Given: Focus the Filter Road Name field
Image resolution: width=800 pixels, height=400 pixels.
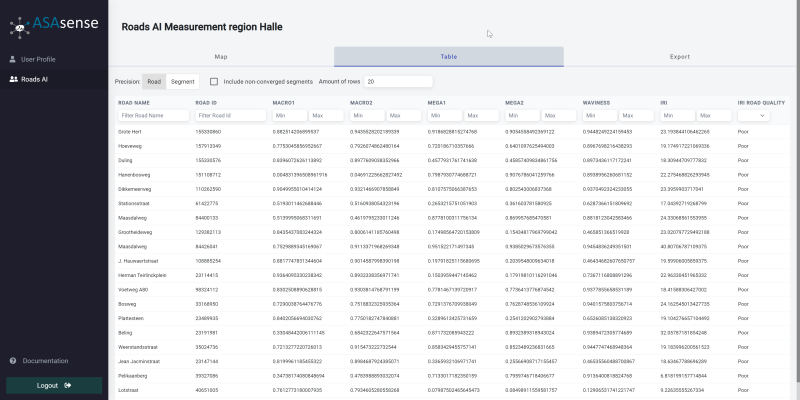Looking at the screenshot, I should point(154,116).
